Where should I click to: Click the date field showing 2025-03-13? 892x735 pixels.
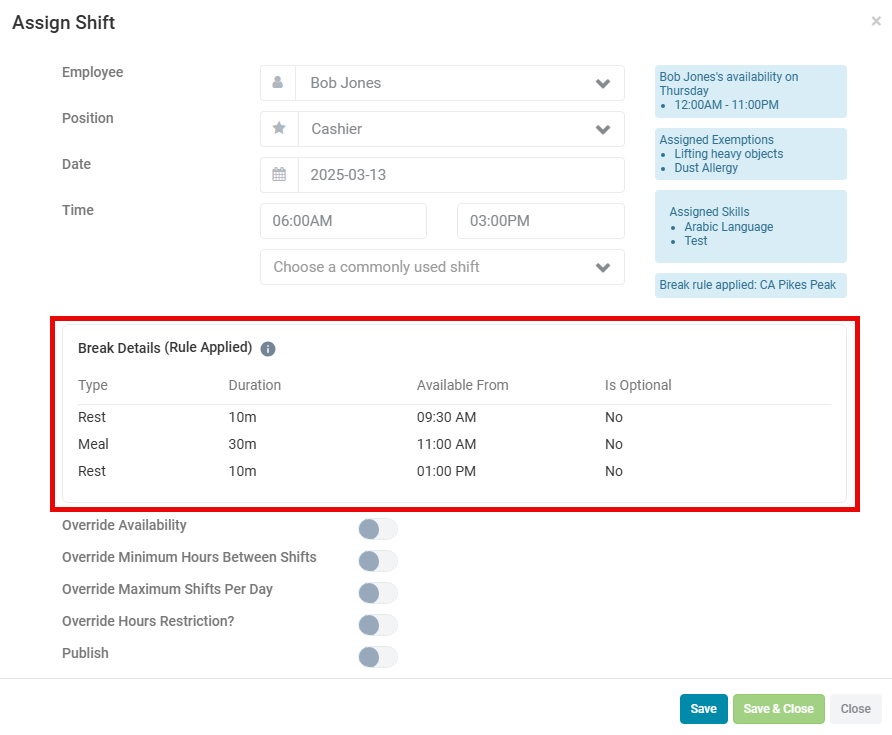pyautogui.click(x=460, y=175)
